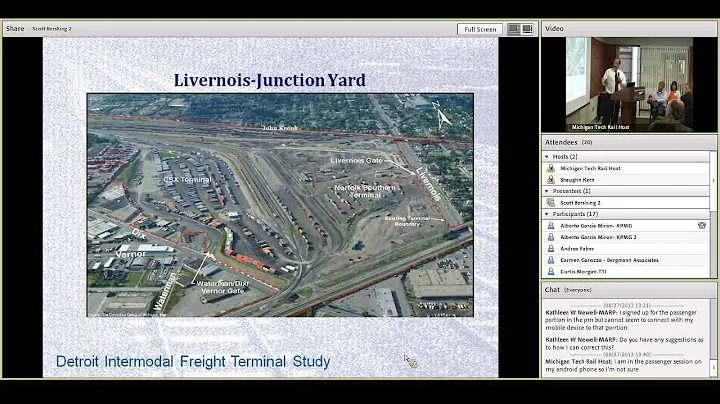Select attendee Michigan Tech Rail Host
Viewport: 720px width, 404px height.
coord(626,168)
